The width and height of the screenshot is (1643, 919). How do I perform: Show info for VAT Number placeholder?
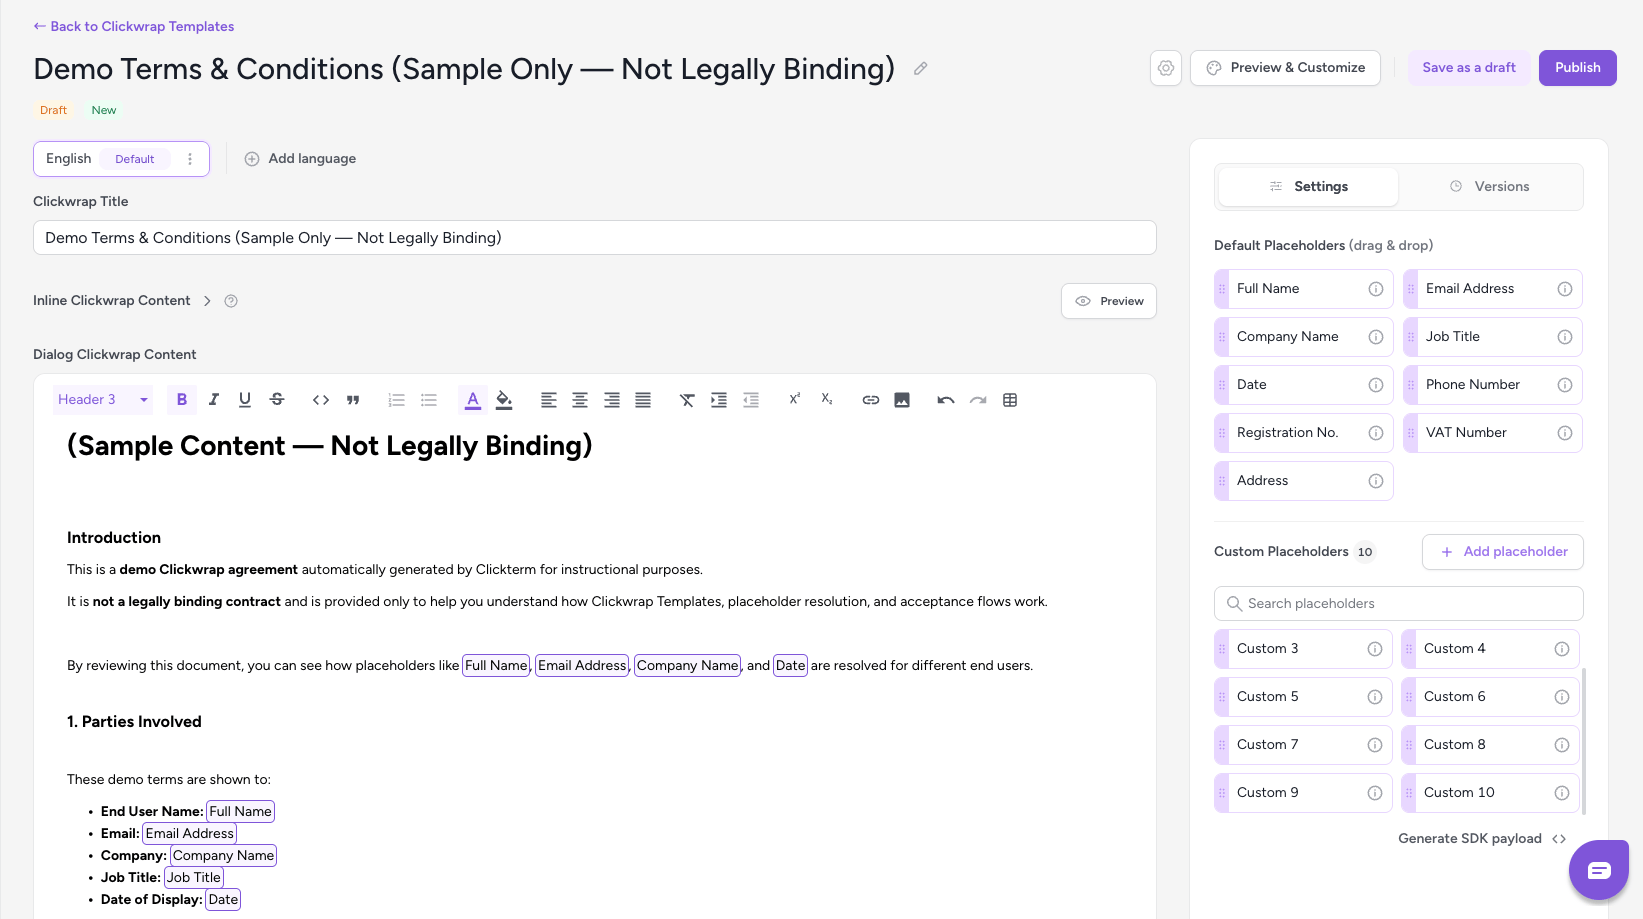1565,433
